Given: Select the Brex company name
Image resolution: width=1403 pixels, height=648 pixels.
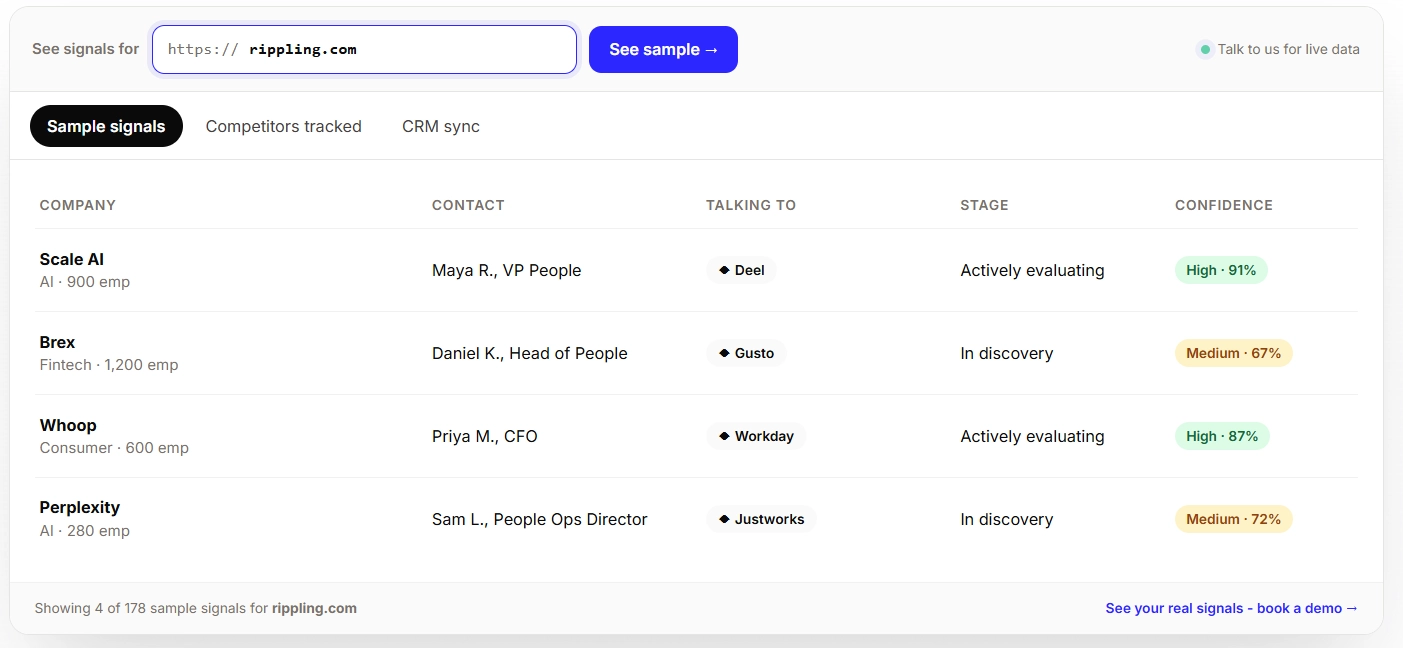Looking at the screenshot, I should click(x=57, y=342).
